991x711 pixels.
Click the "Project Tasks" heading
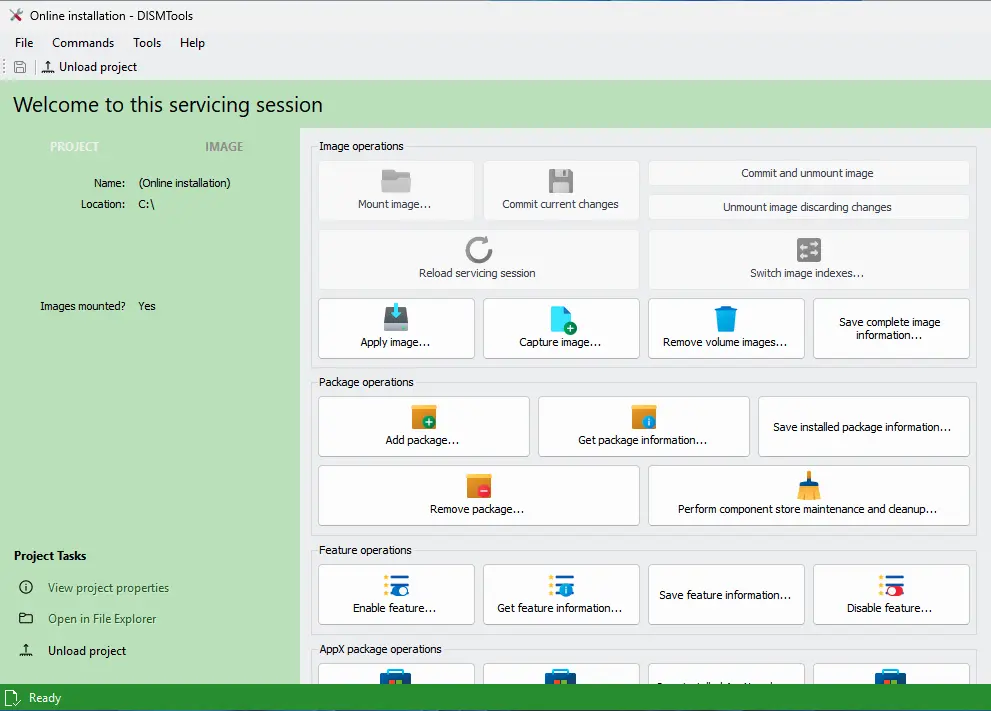click(x=50, y=556)
